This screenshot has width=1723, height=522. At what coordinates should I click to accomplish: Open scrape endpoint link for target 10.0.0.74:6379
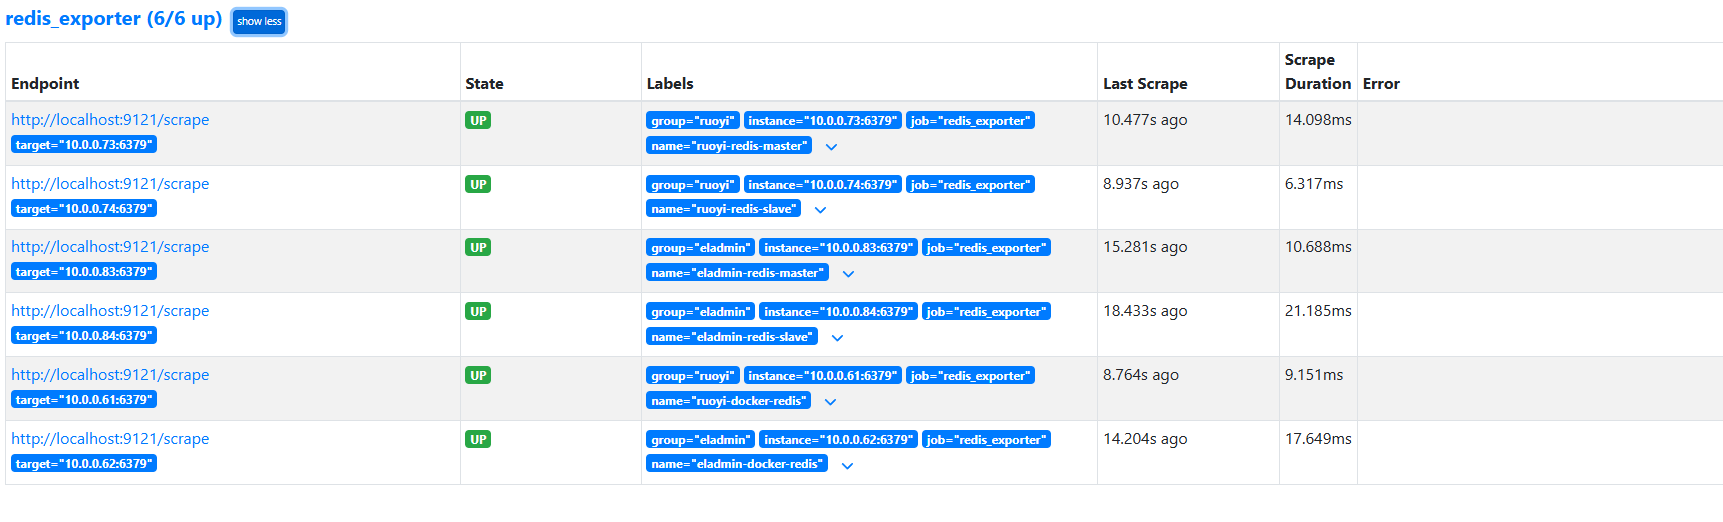point(110,184)
